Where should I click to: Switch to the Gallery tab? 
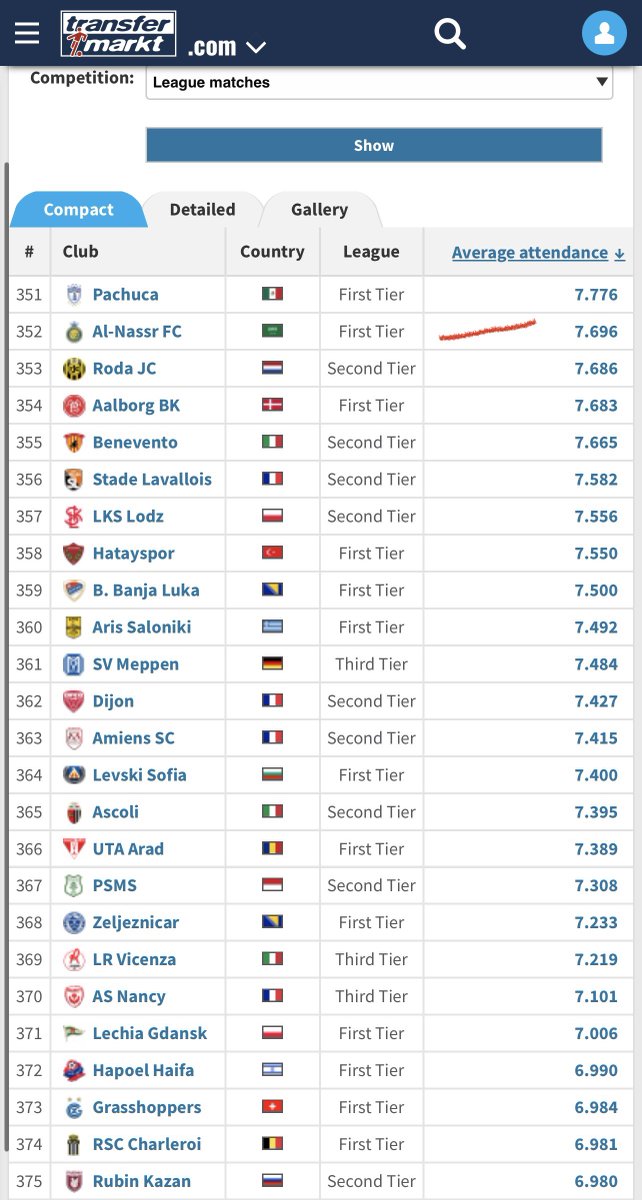(x=319, y=210)
